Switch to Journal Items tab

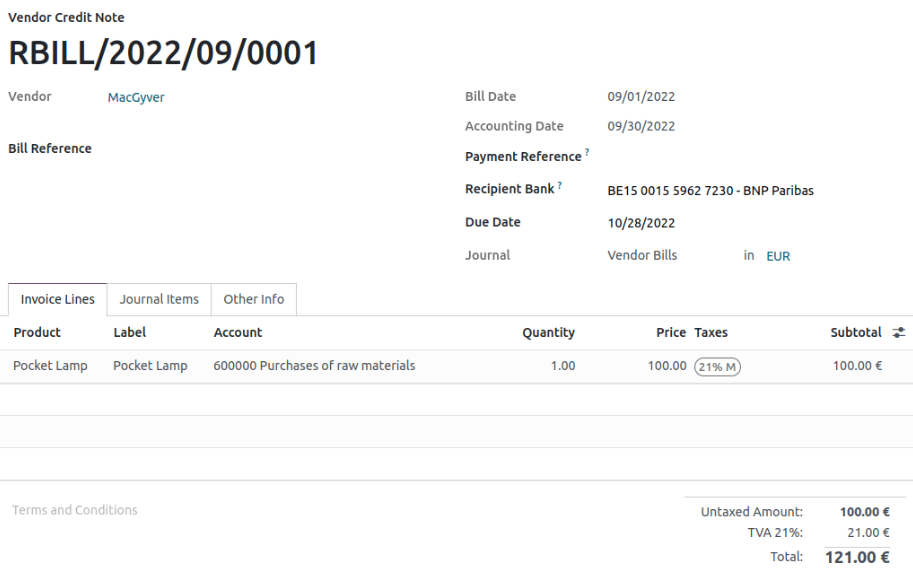pyautogui.click(x=159, y=299)
